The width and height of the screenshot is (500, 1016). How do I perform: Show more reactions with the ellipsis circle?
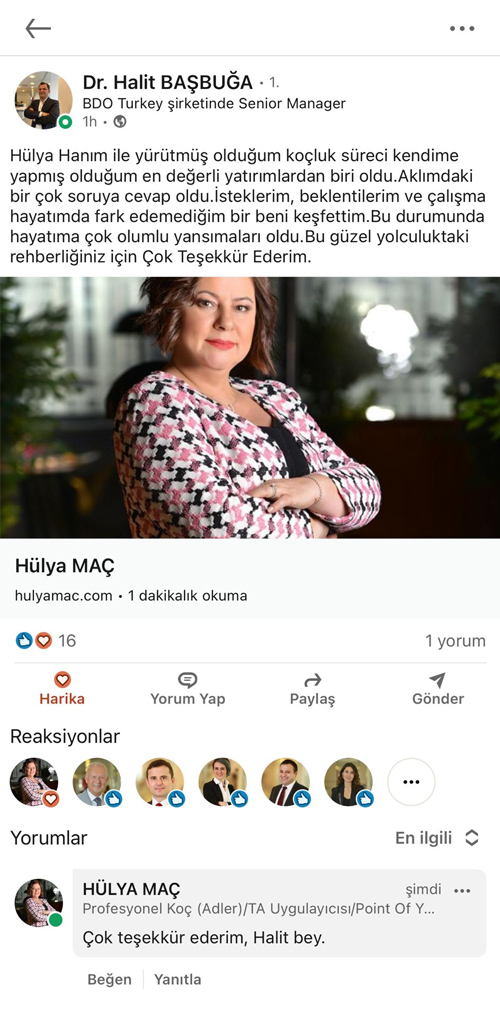411,782
